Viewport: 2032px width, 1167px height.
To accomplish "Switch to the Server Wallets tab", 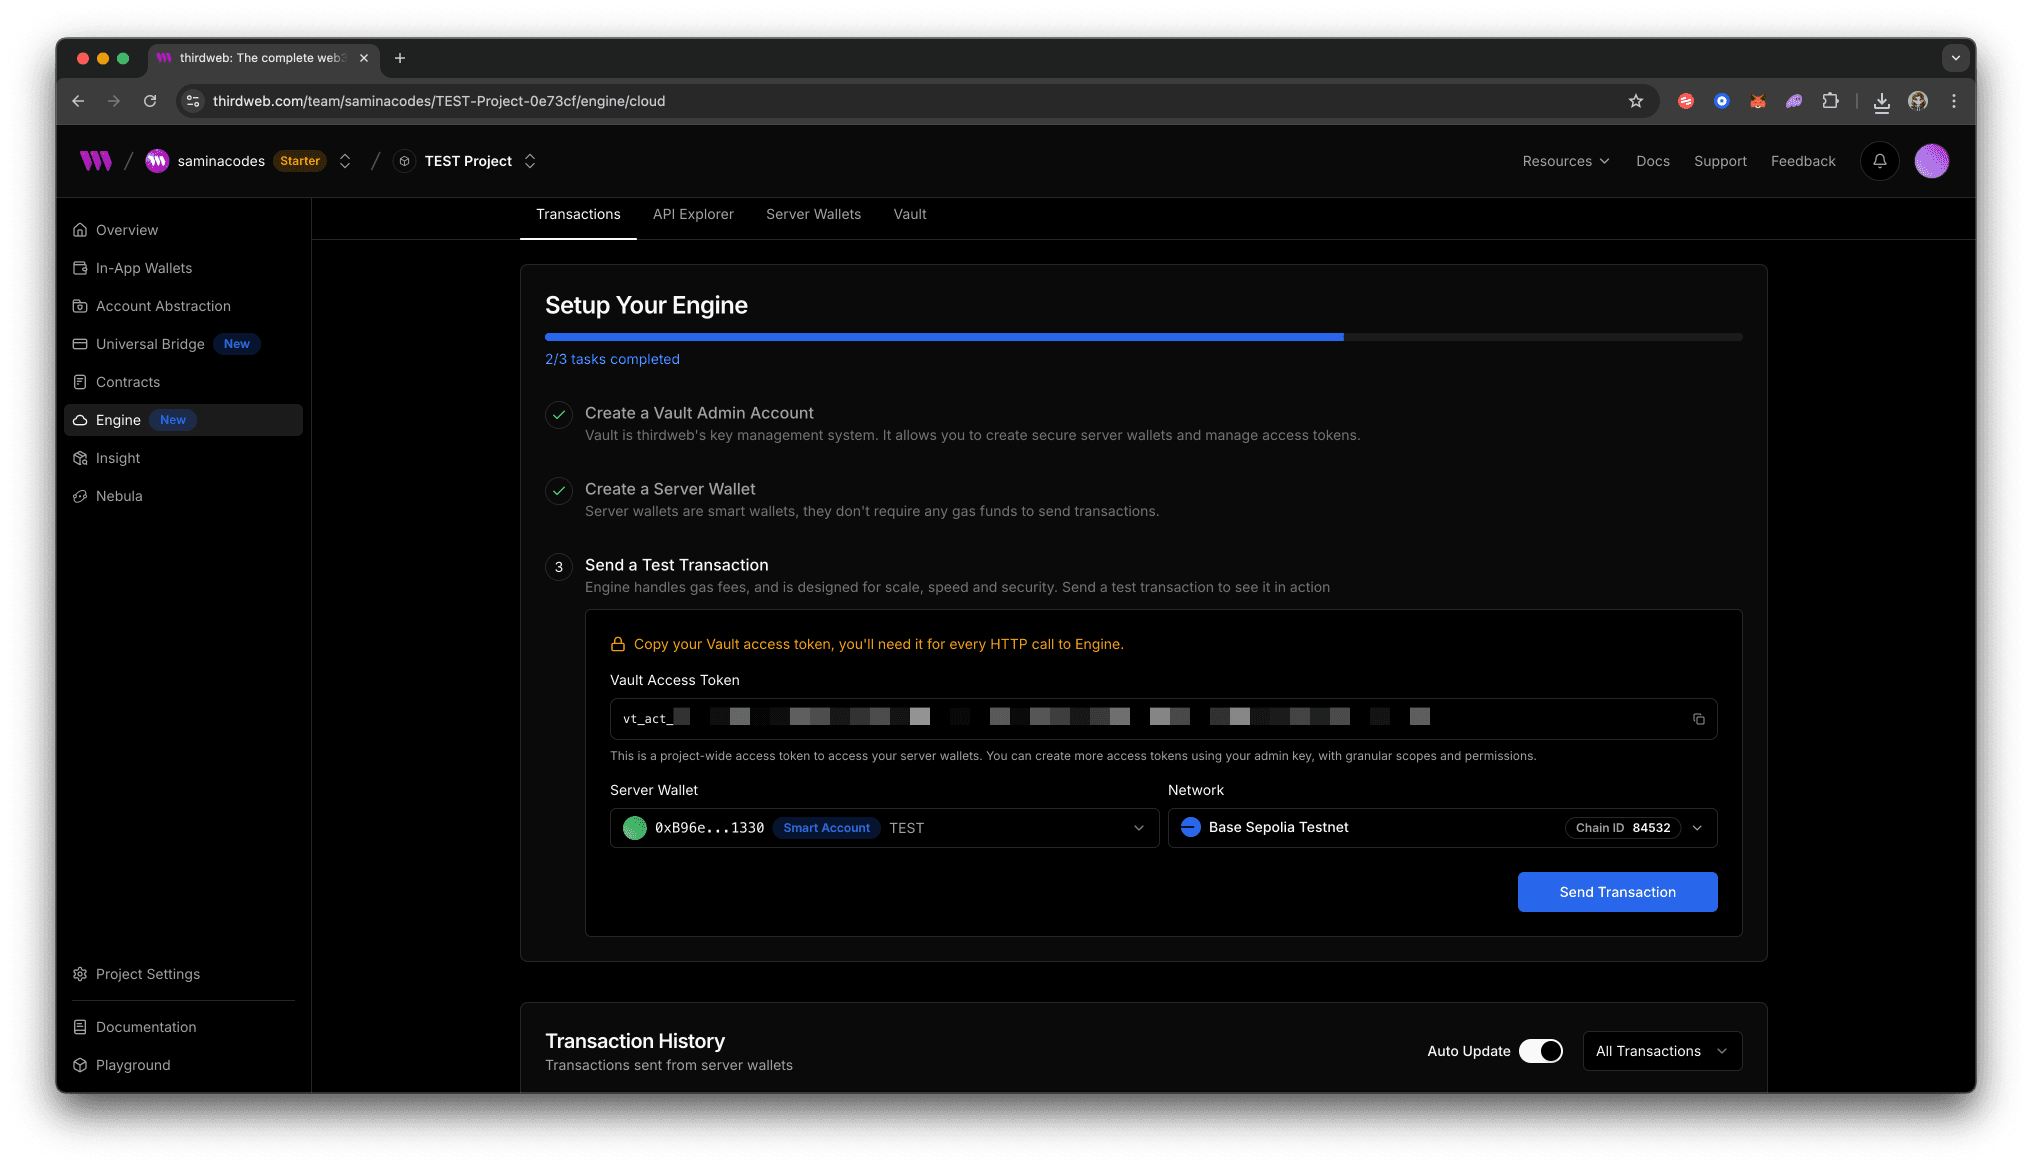I will tap(813, 214).
